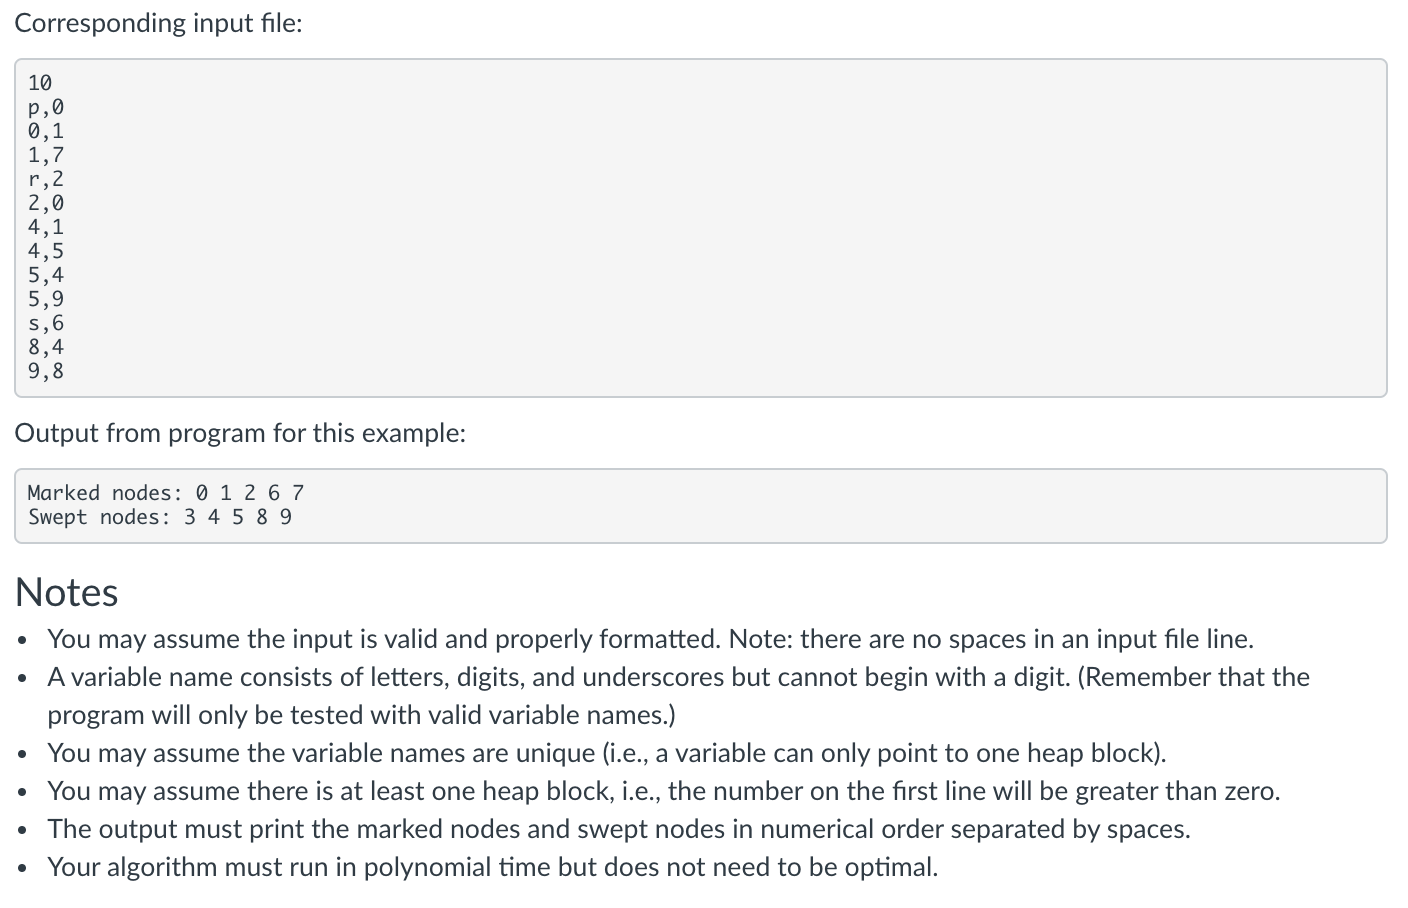Click the note about variable name rules
Viewport: 1408px width, 908px height.
point(678,696)
